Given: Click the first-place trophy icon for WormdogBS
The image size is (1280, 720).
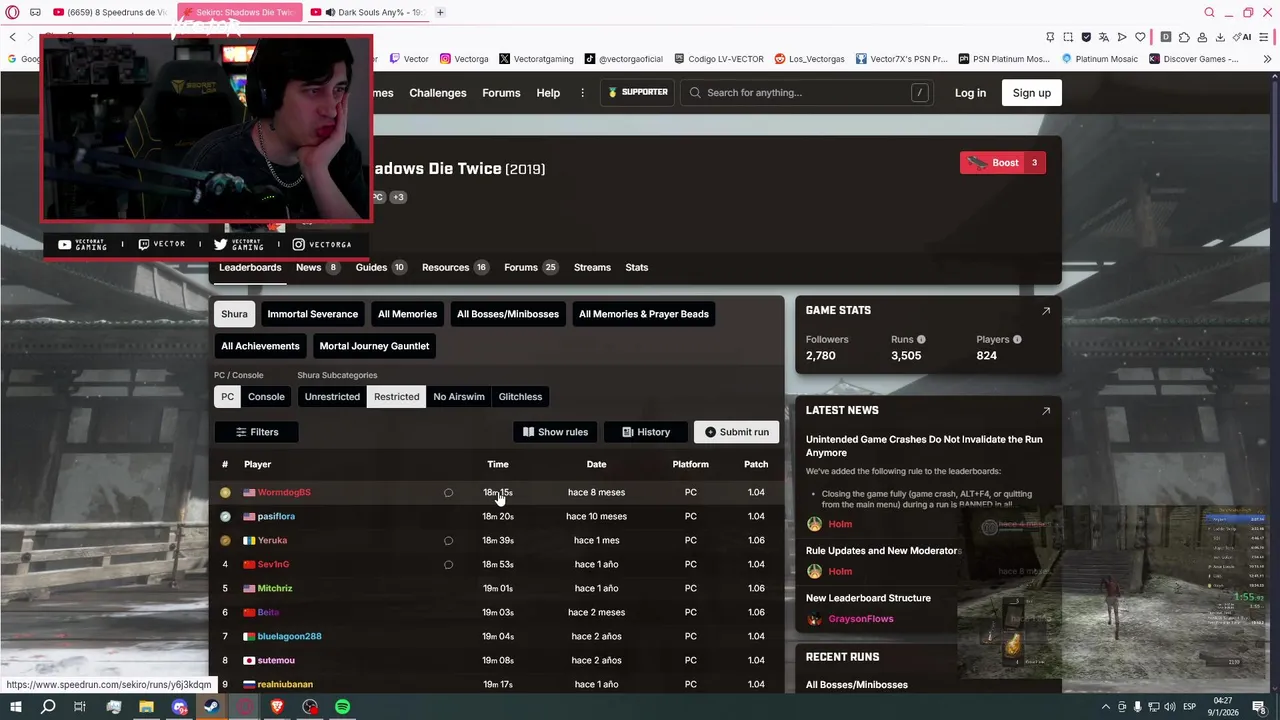Looking at the screenshot, I should coord(225,492).
